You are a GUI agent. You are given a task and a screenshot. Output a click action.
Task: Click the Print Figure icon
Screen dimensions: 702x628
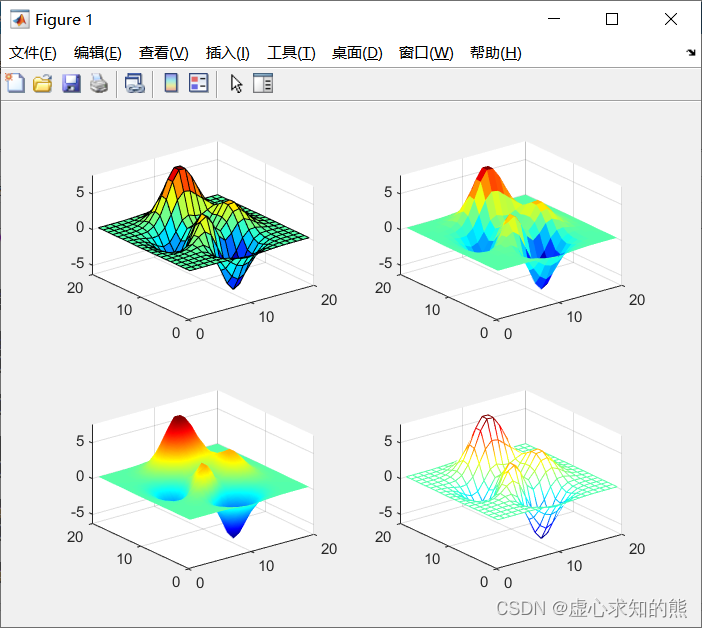99,84
